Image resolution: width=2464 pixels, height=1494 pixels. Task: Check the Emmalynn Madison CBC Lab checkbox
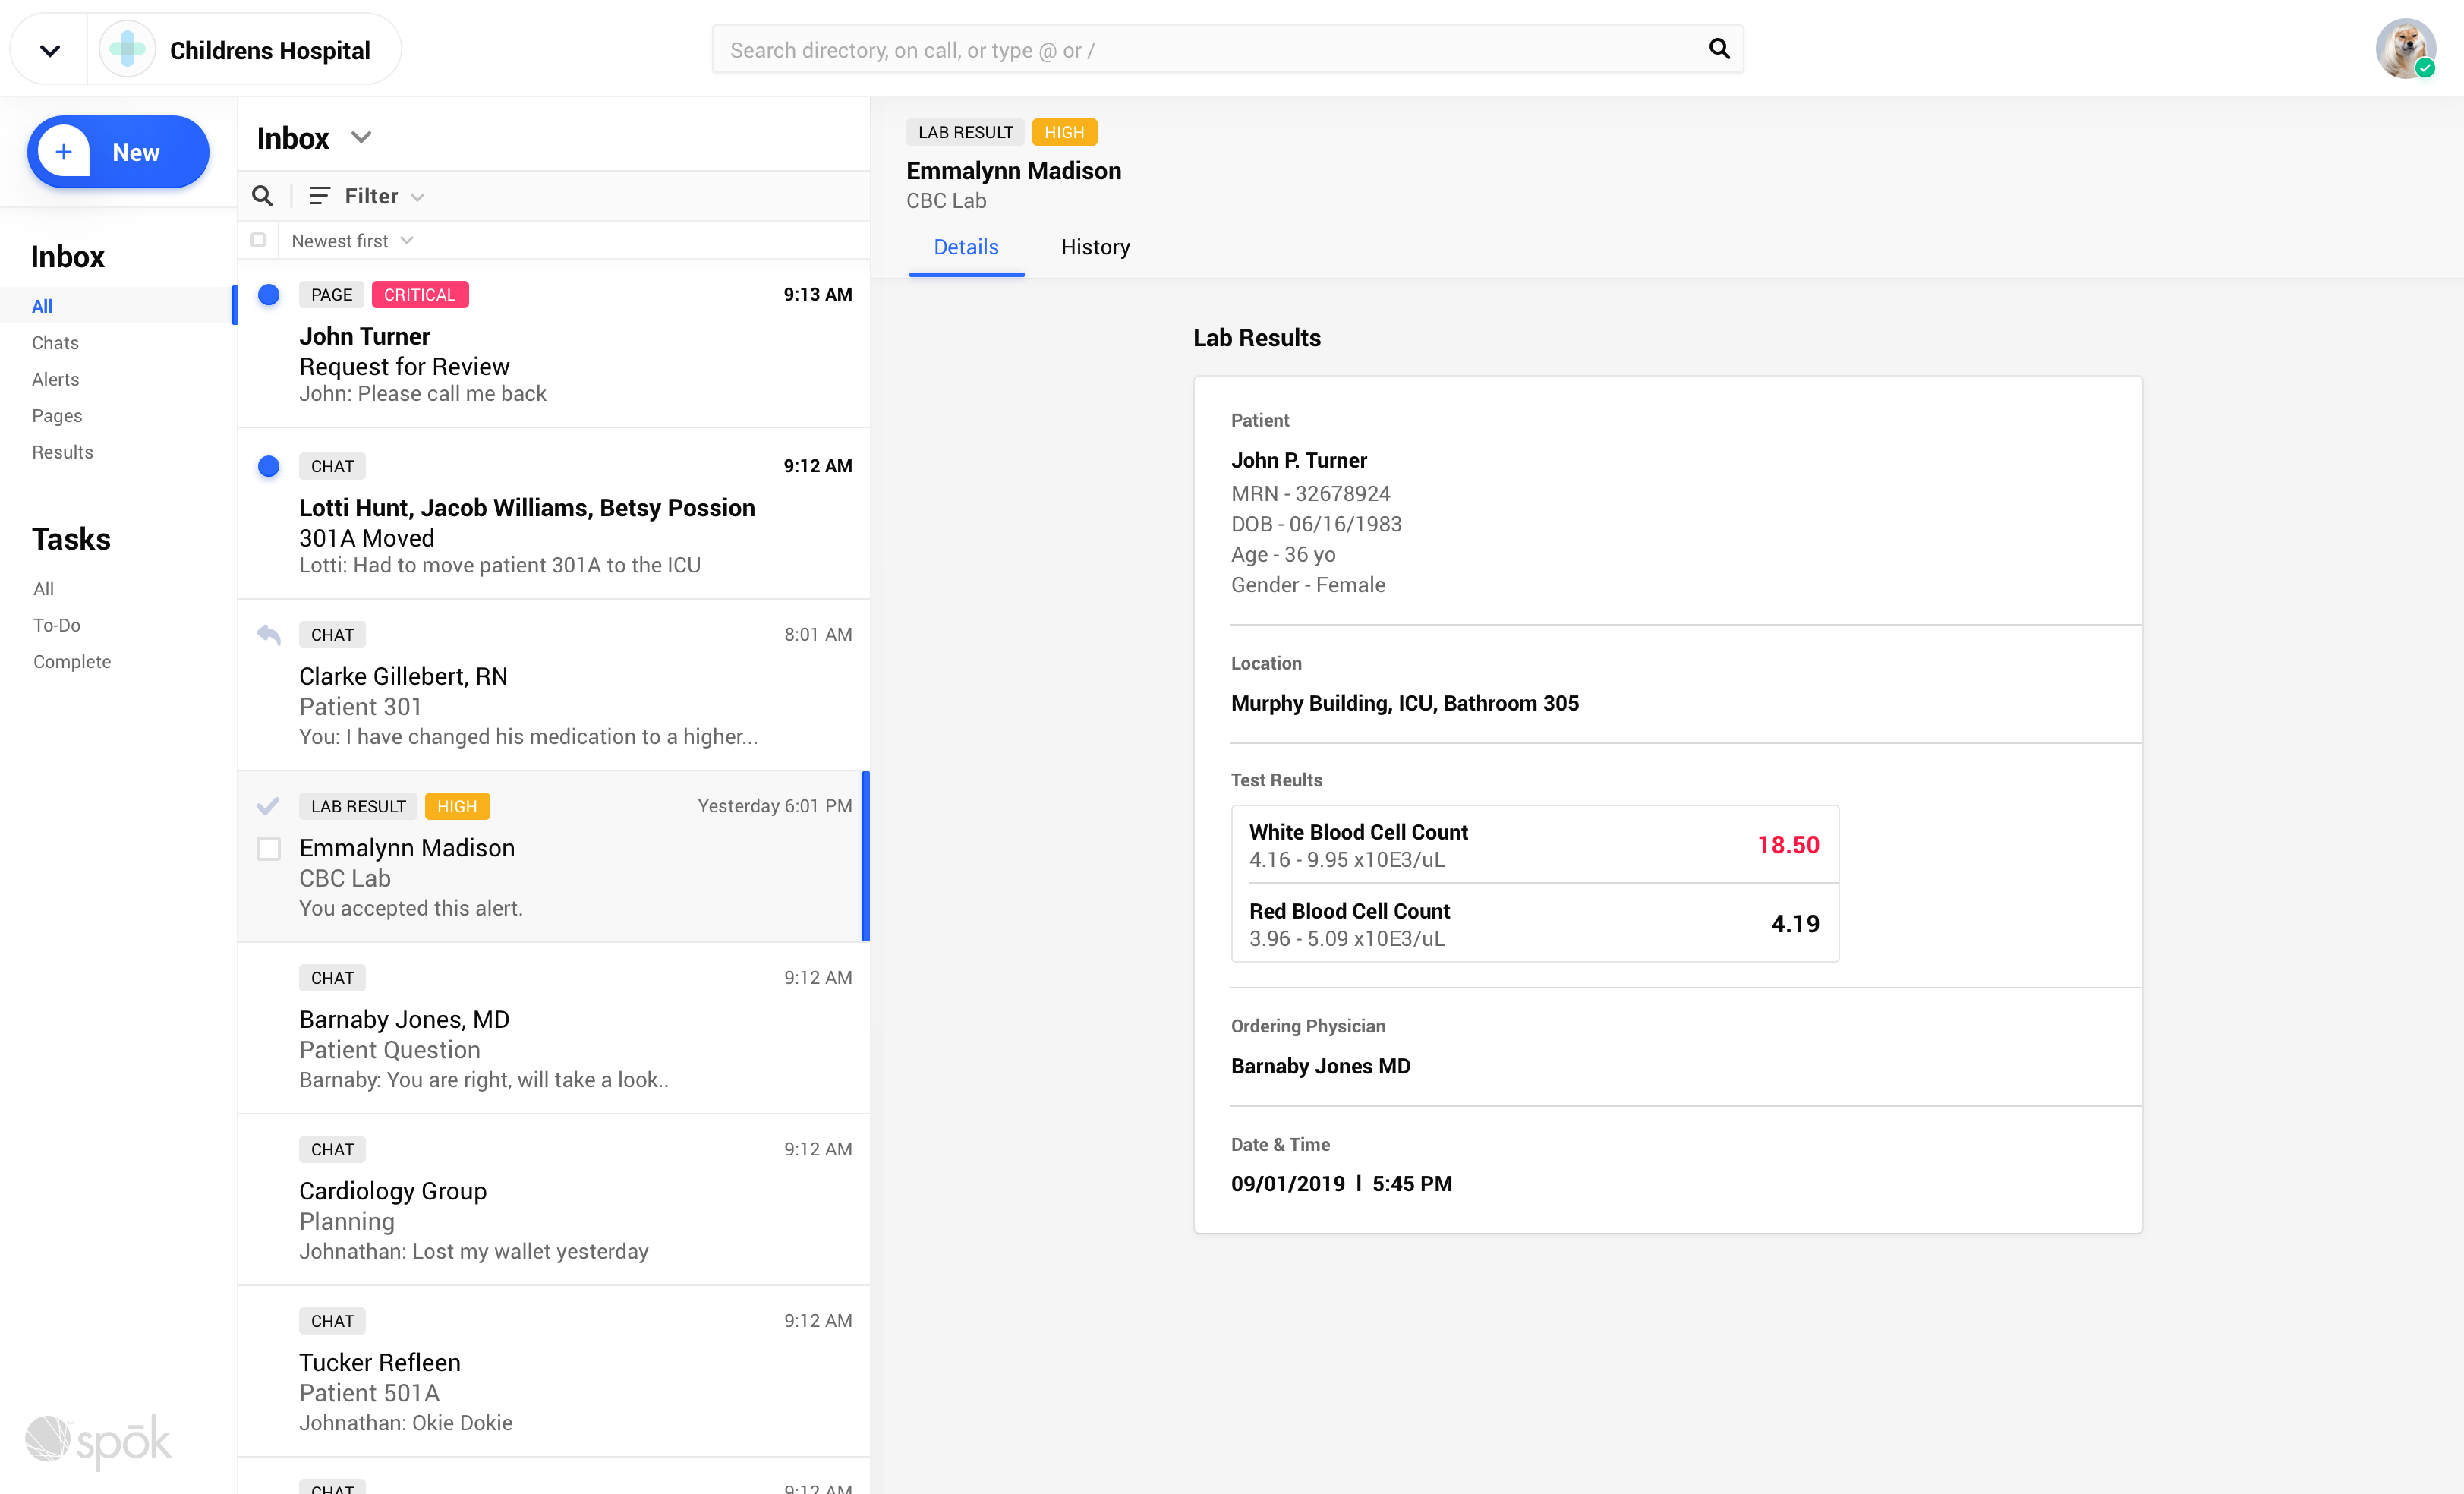268,849
